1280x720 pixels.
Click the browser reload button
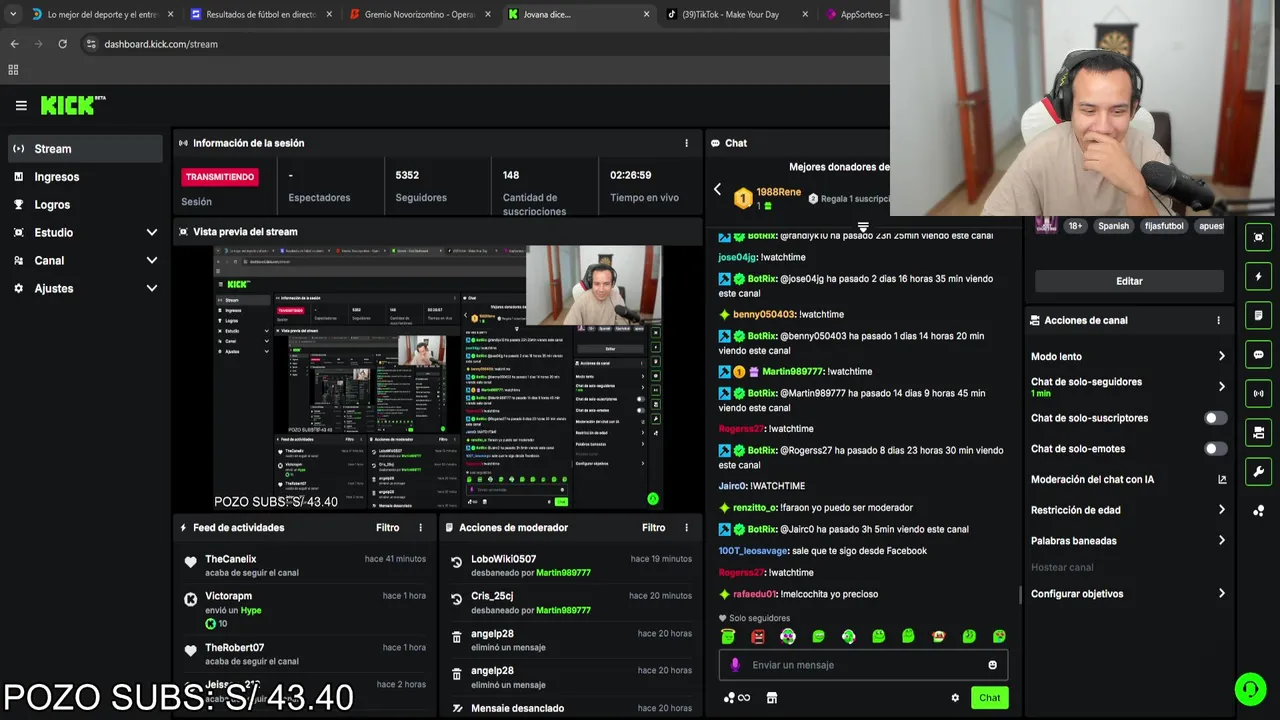62,44
